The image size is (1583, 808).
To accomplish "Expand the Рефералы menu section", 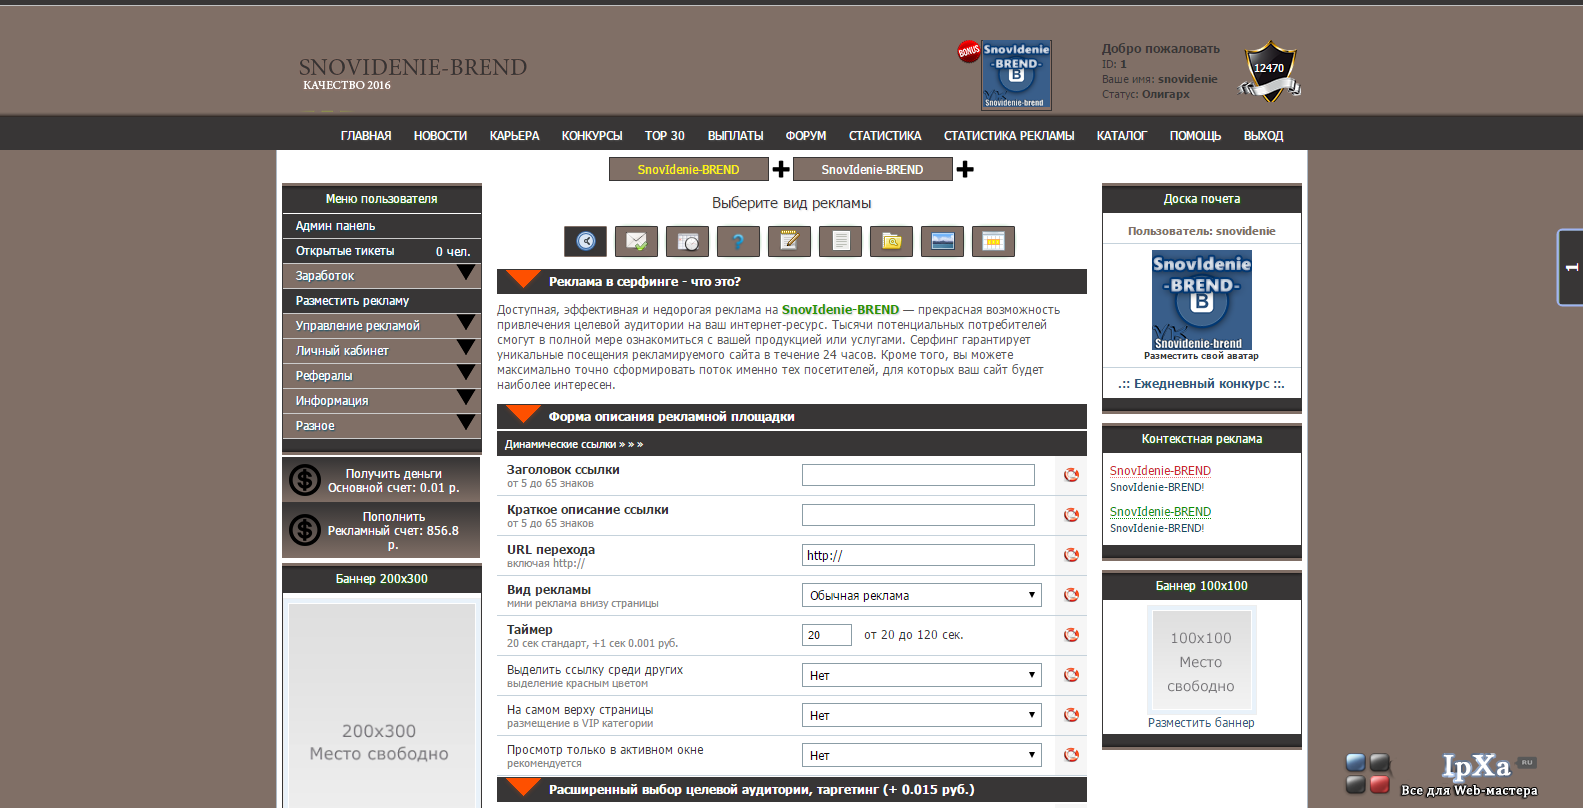I will click(382, 376).
